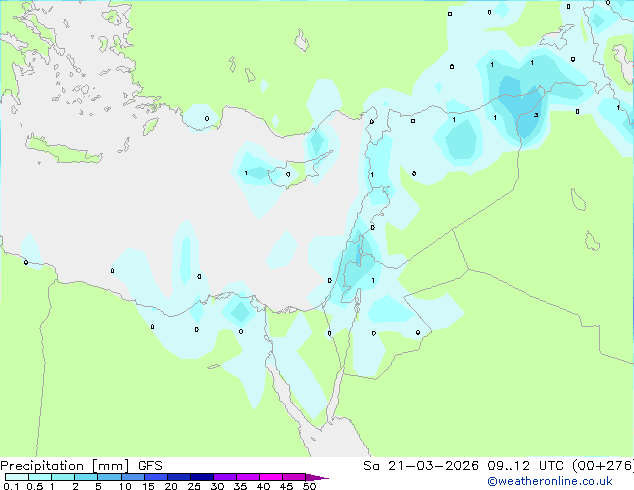Pick the 1–2 mm legend color box
The image size is (634, 490).
63,477
